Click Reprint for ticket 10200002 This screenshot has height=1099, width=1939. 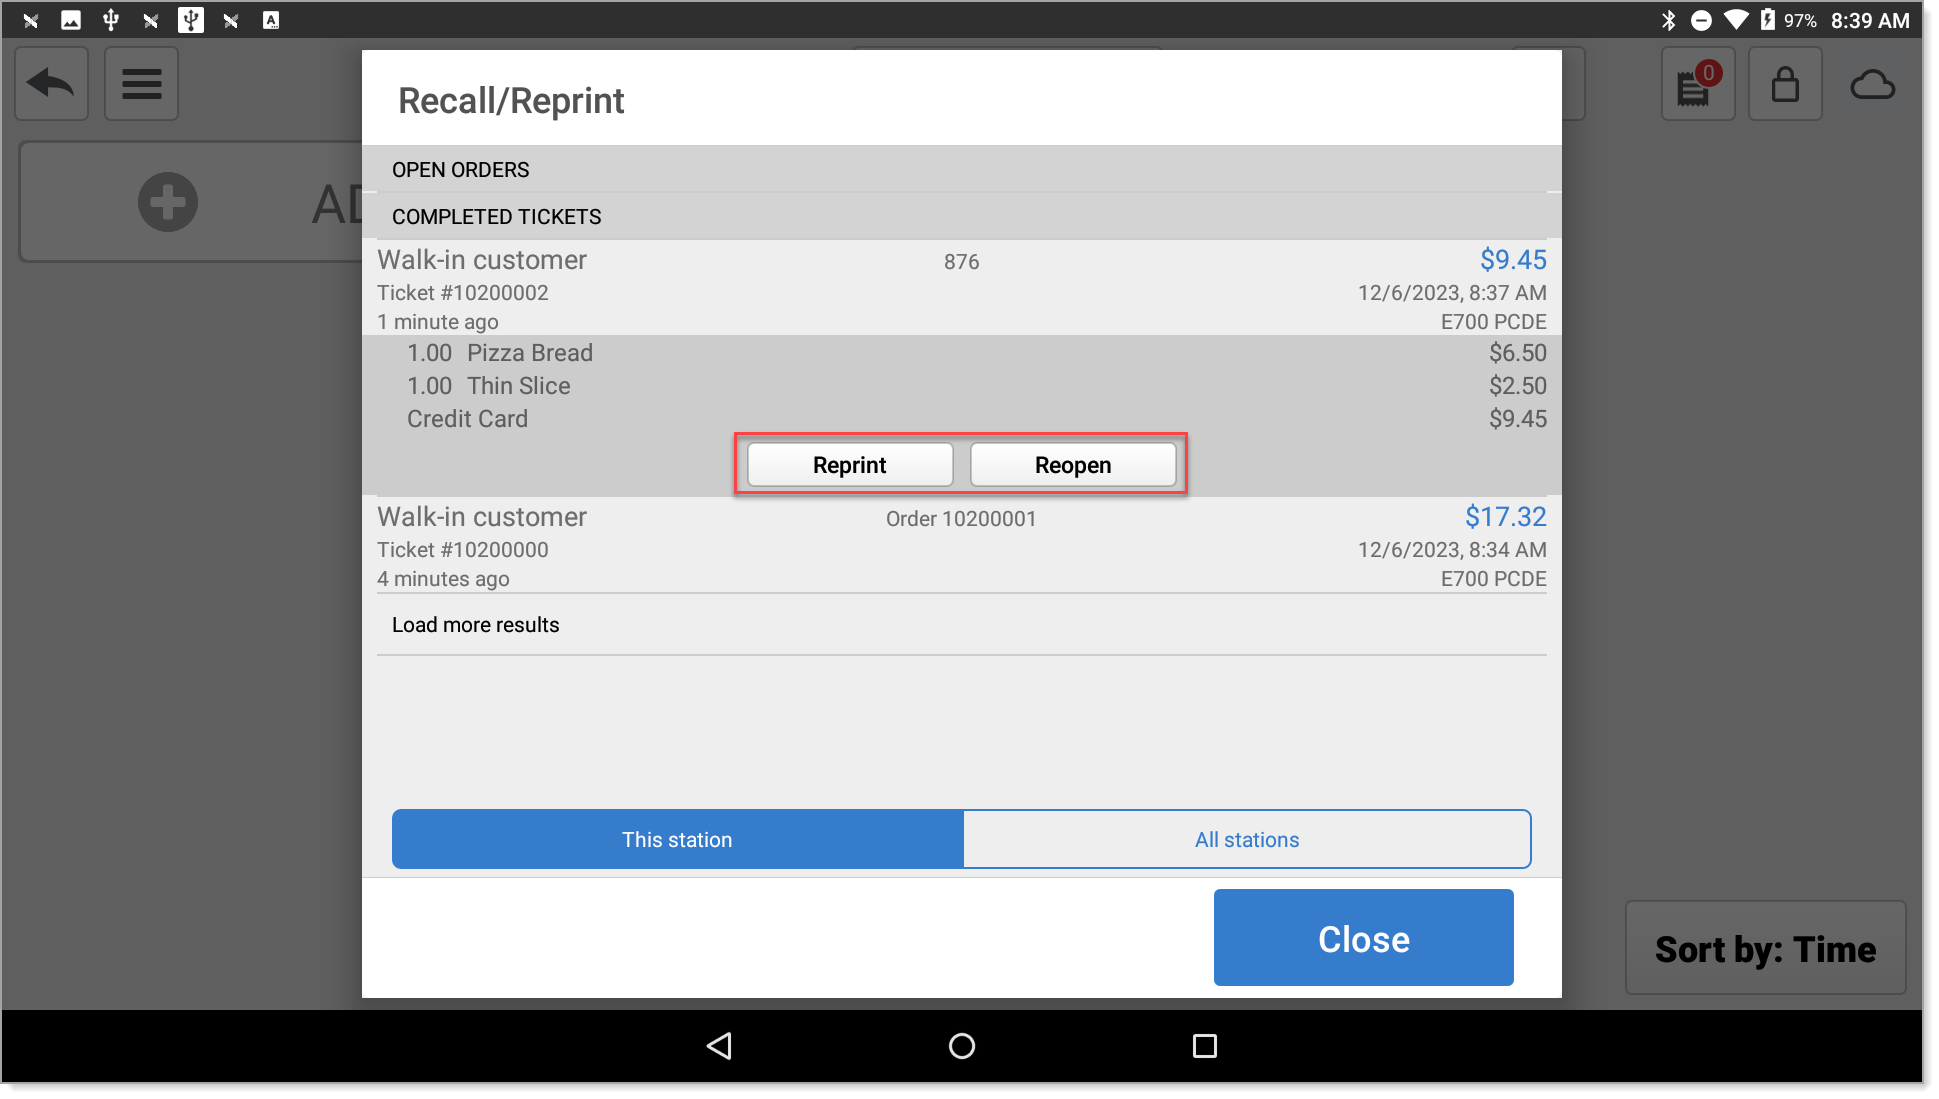[x=848, y=465]
